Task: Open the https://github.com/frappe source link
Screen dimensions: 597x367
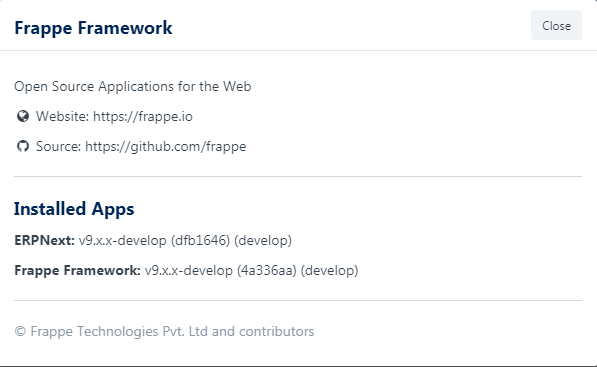Action: click(x=166, y=147)
